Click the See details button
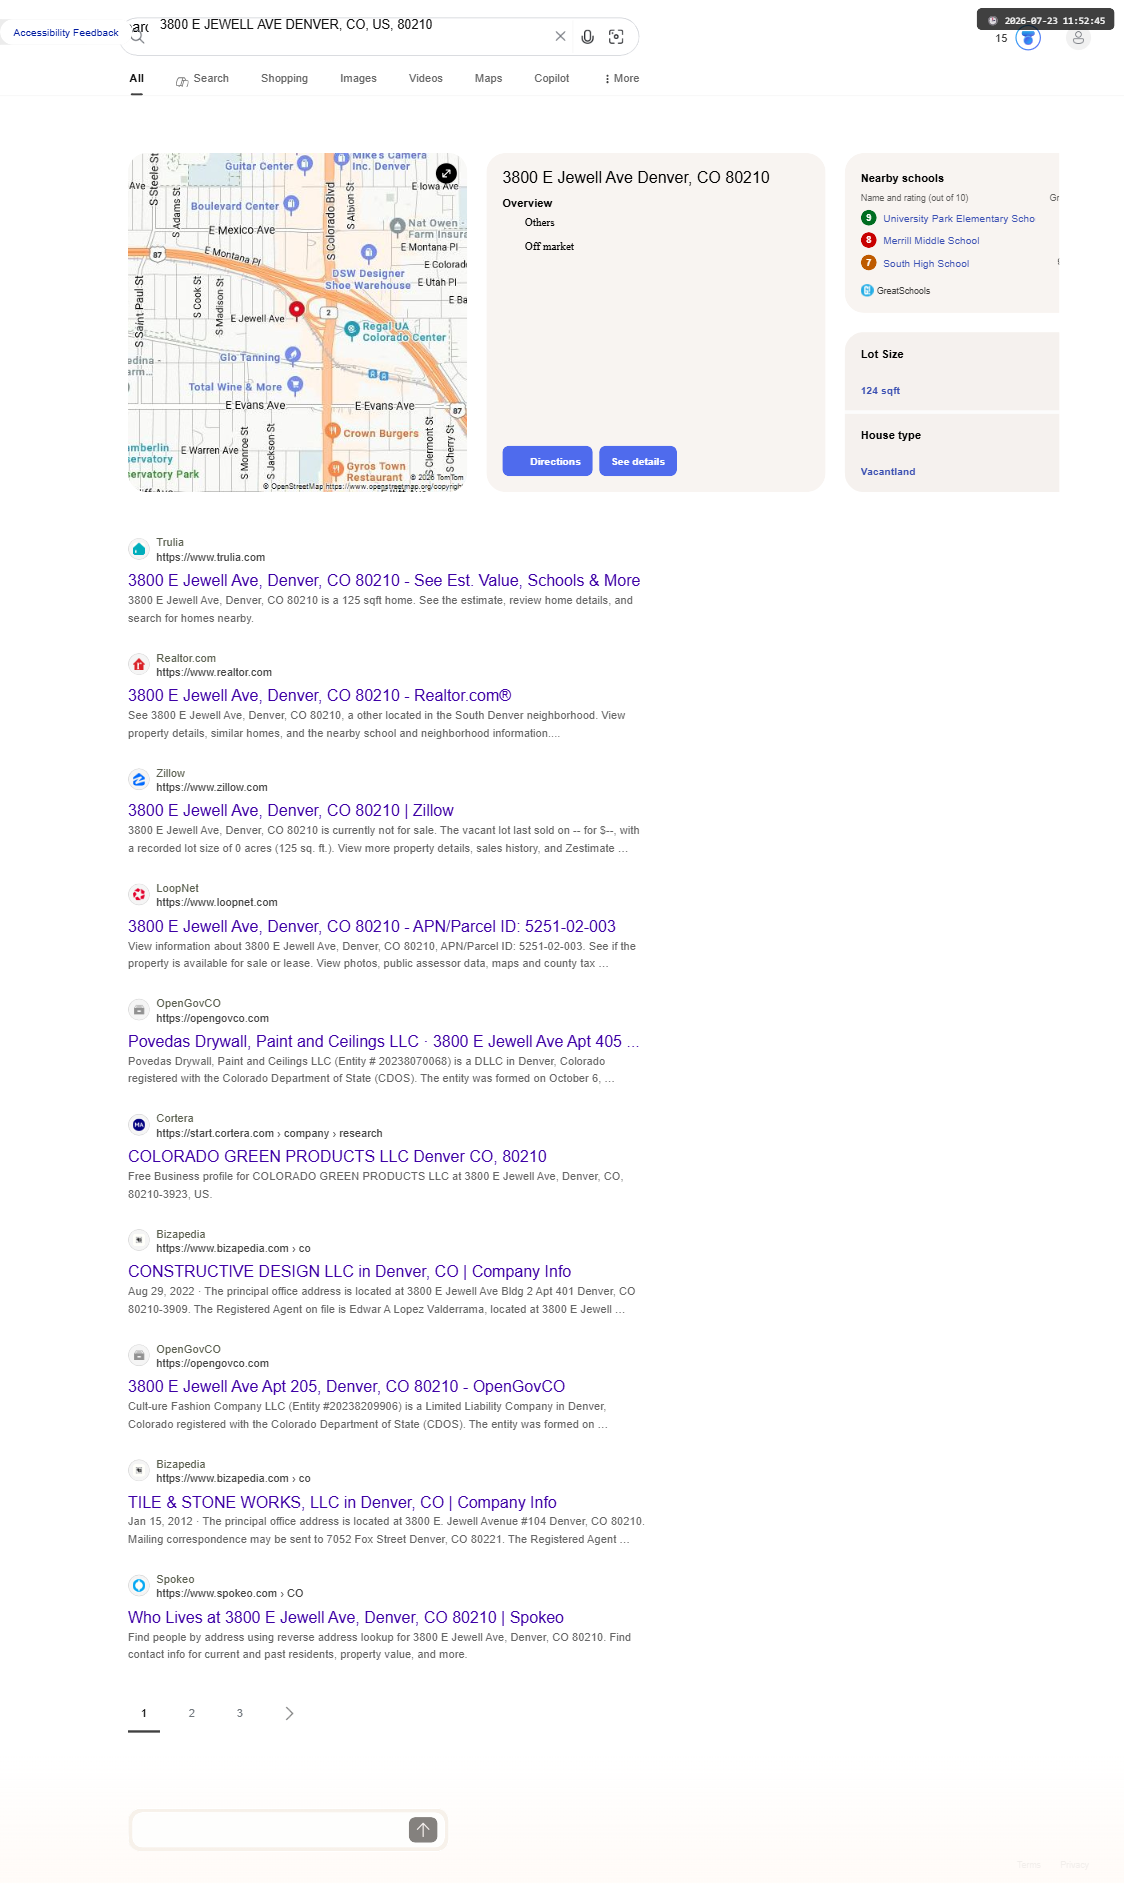Viewport: 1124px width, 1884px height. [638, 461]
